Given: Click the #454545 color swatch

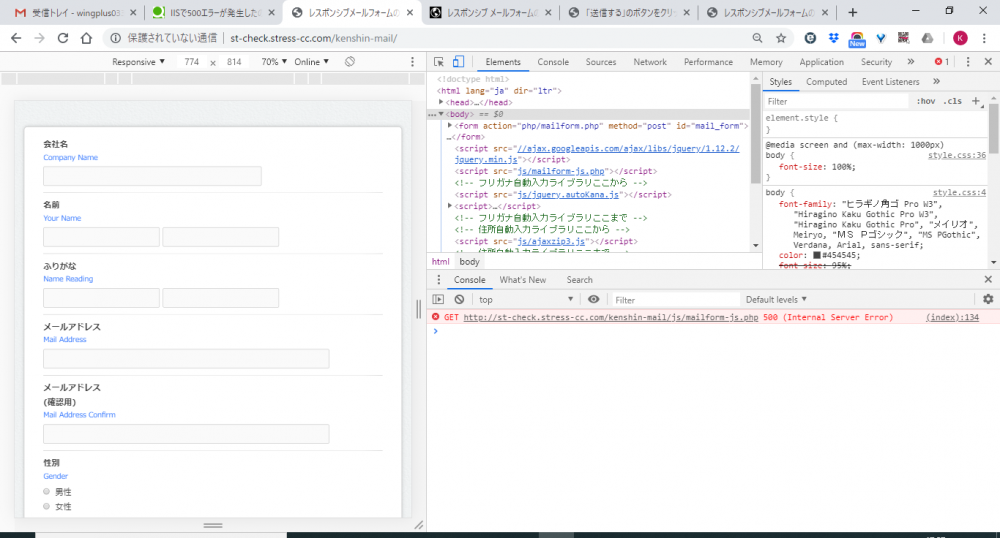Looking at the screenshot, I should click(x=816, y=255).
